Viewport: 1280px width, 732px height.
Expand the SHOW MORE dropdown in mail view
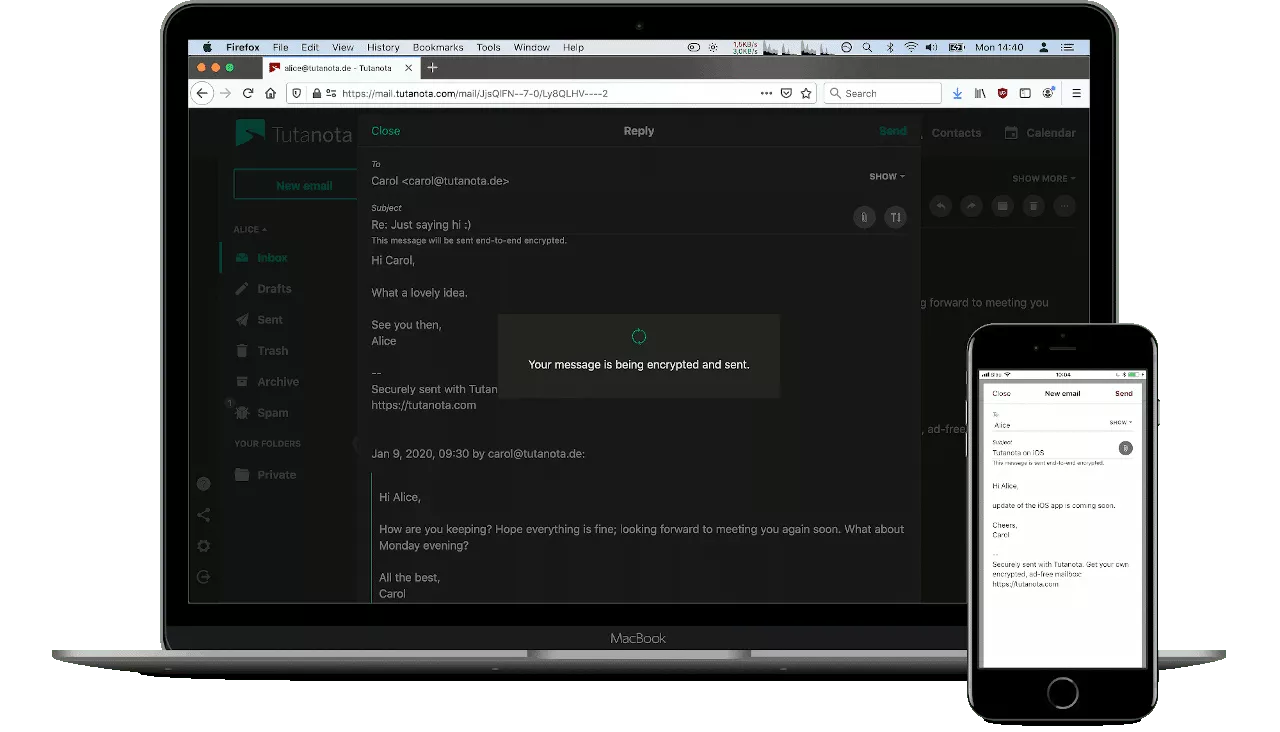click(1044, 179)
